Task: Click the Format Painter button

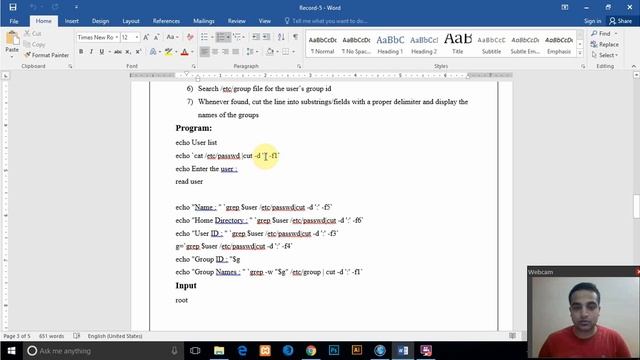Action: point(46,55)
